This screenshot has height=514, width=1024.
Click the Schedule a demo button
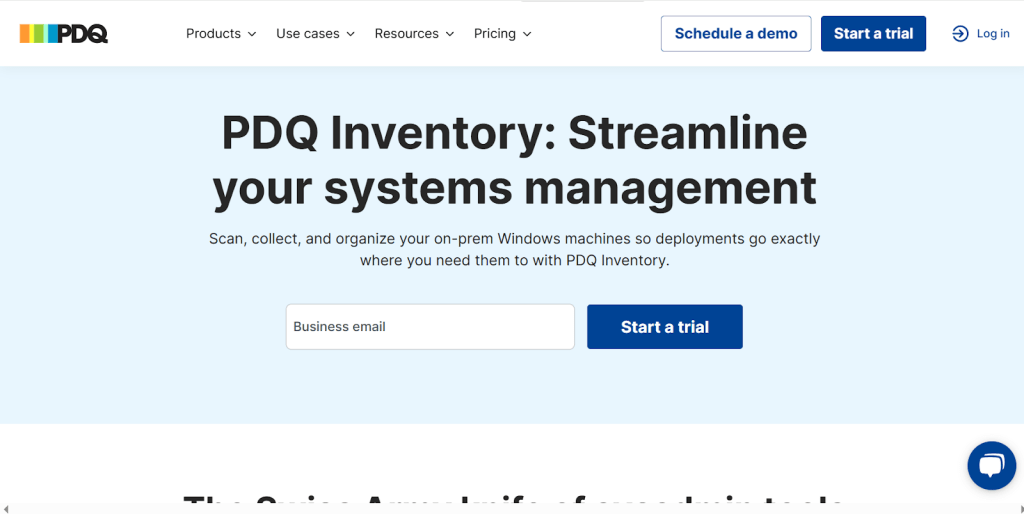[736, 34]
